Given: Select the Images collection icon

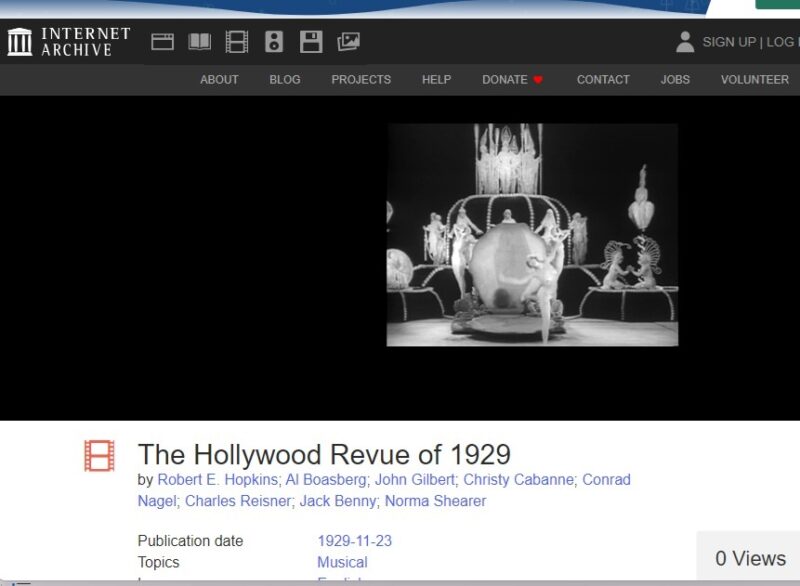Looking at the screenshot, I should [346, 42].
